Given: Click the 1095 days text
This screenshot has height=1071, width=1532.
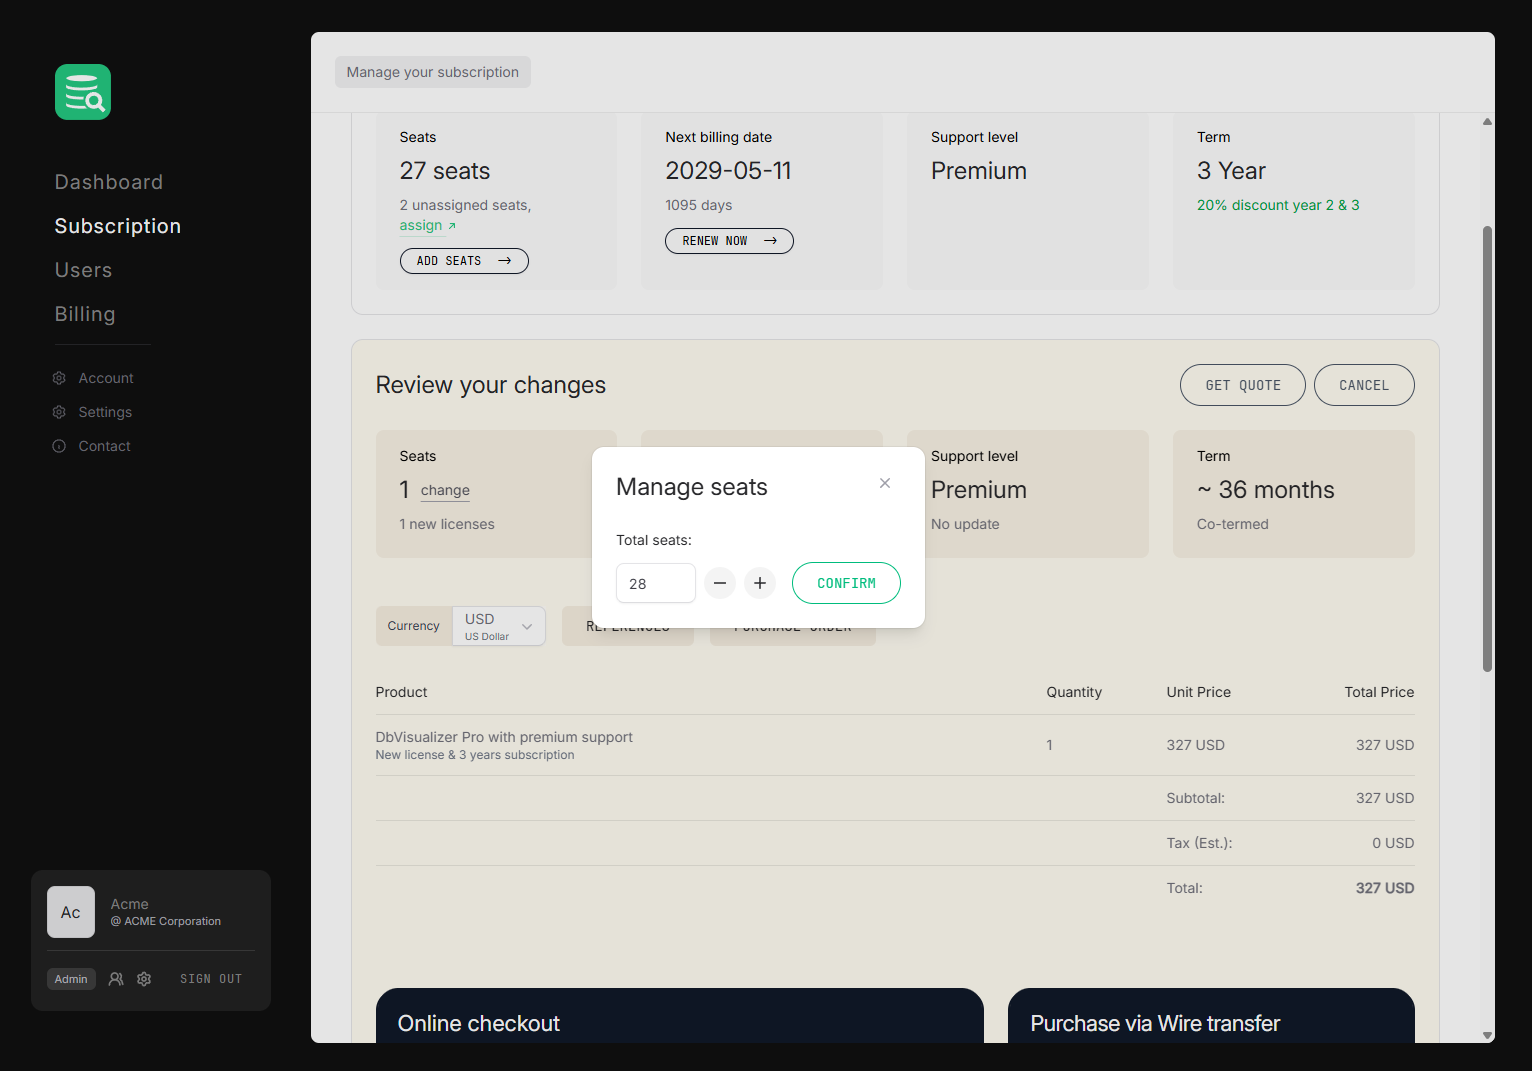Looking at the screenshot, I should tap(699, 205).
